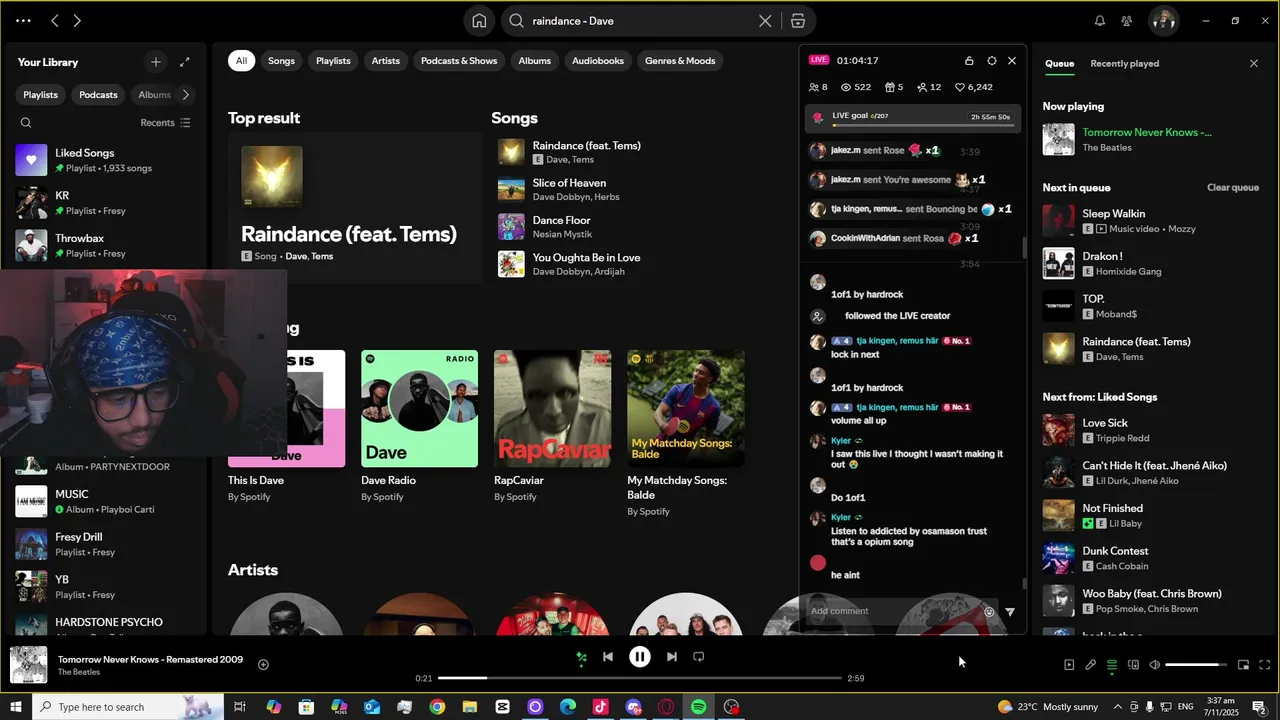The image size is (1280, 720).
Task: Toggle smart shuffle on the player
Action: [581, 657]
